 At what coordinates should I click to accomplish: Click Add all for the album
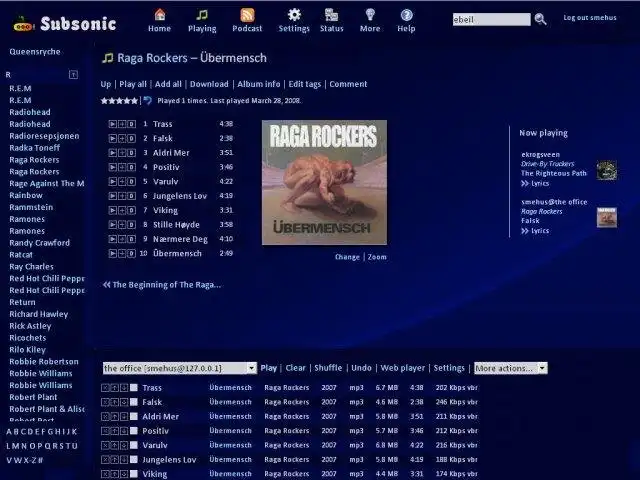[x=168, y=84]
